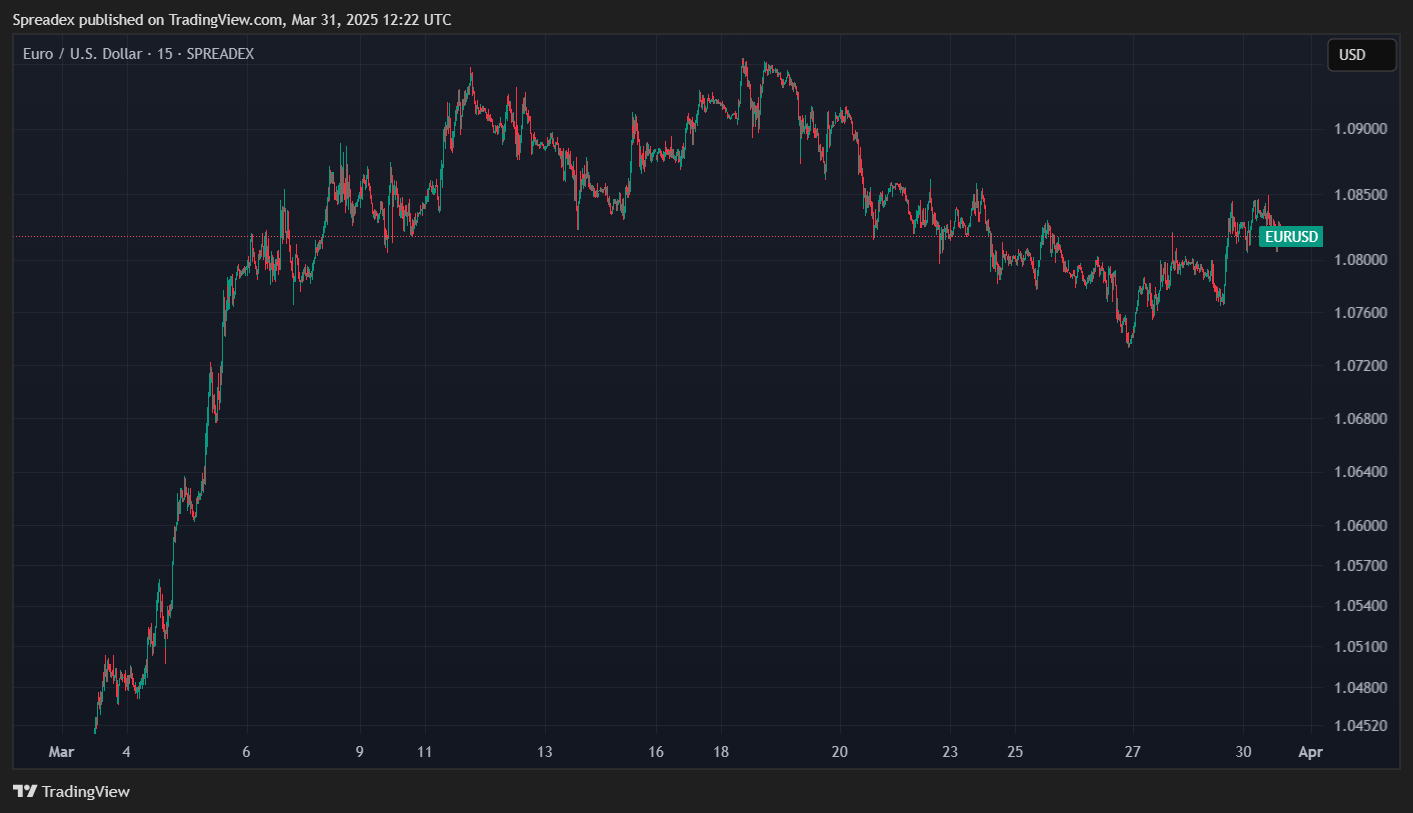Screen dimensions: 1413x813
Task: Click the 25 date label on time axis
Action: pos(1015,752)
